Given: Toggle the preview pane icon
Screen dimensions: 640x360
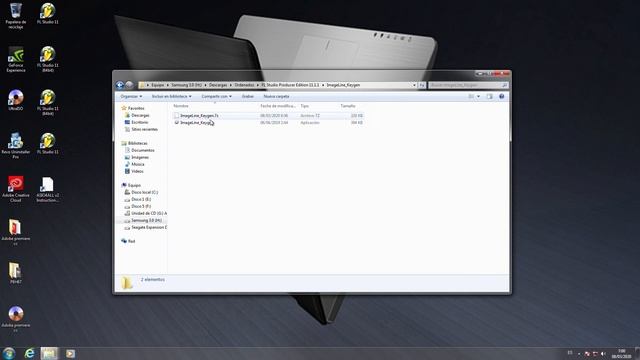Looking at the screenshot, I should coord(489,96).
